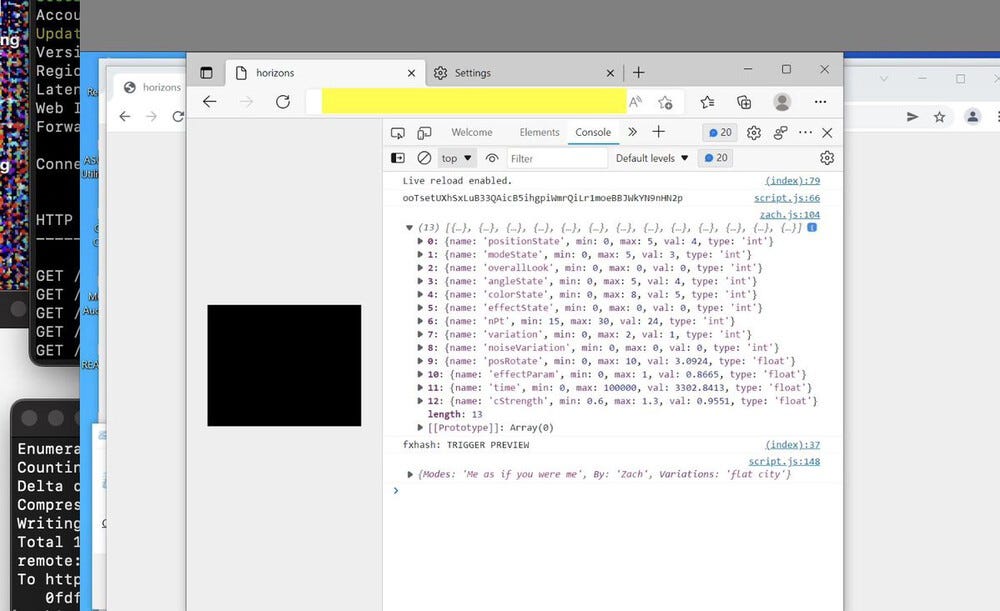Expand array item 1 modeState
1000x611 pixels.
tap(420, 254)
